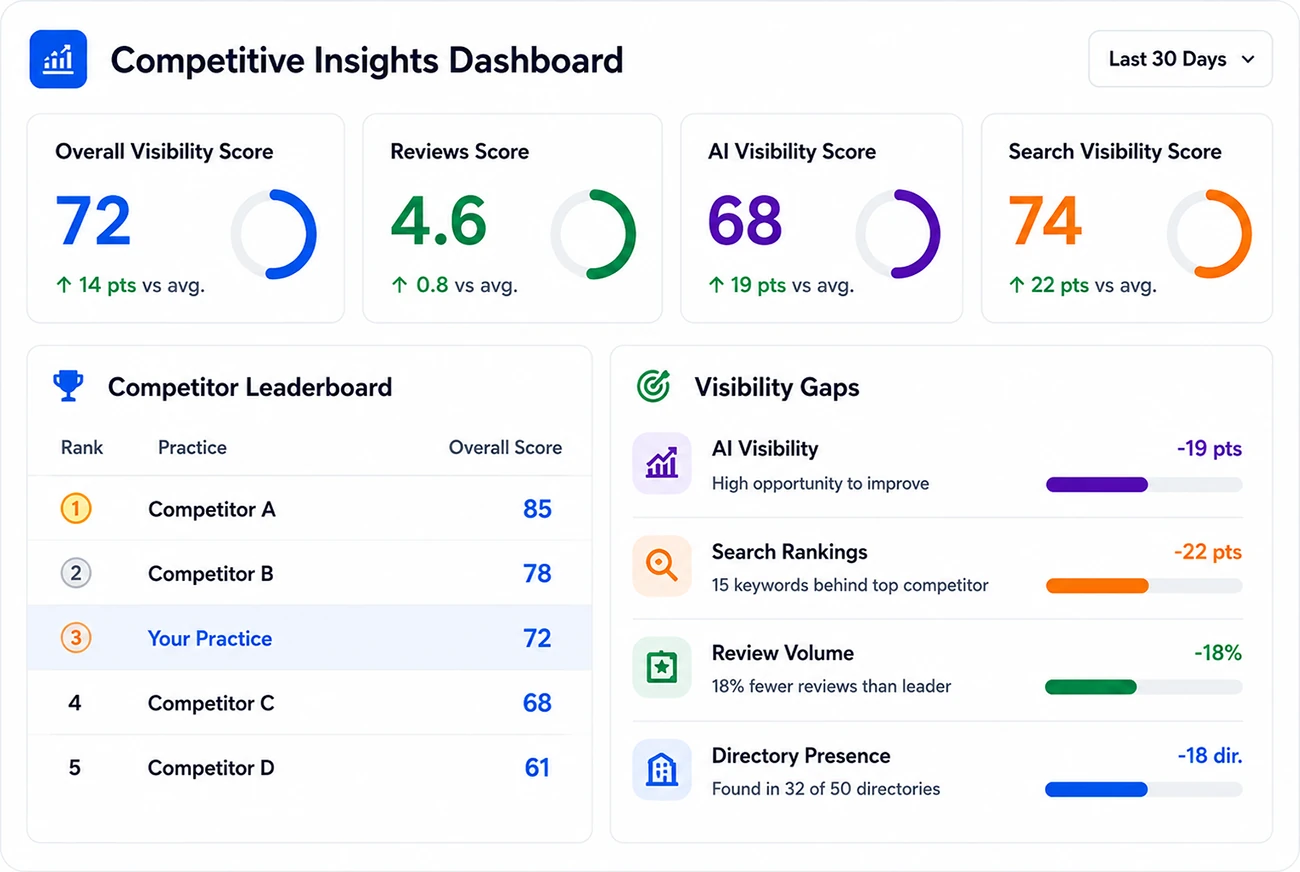This screenshot has height=872, width=1300.
Task: Click 'High opportunity to improve' description
Action: (x=820, y=484)
